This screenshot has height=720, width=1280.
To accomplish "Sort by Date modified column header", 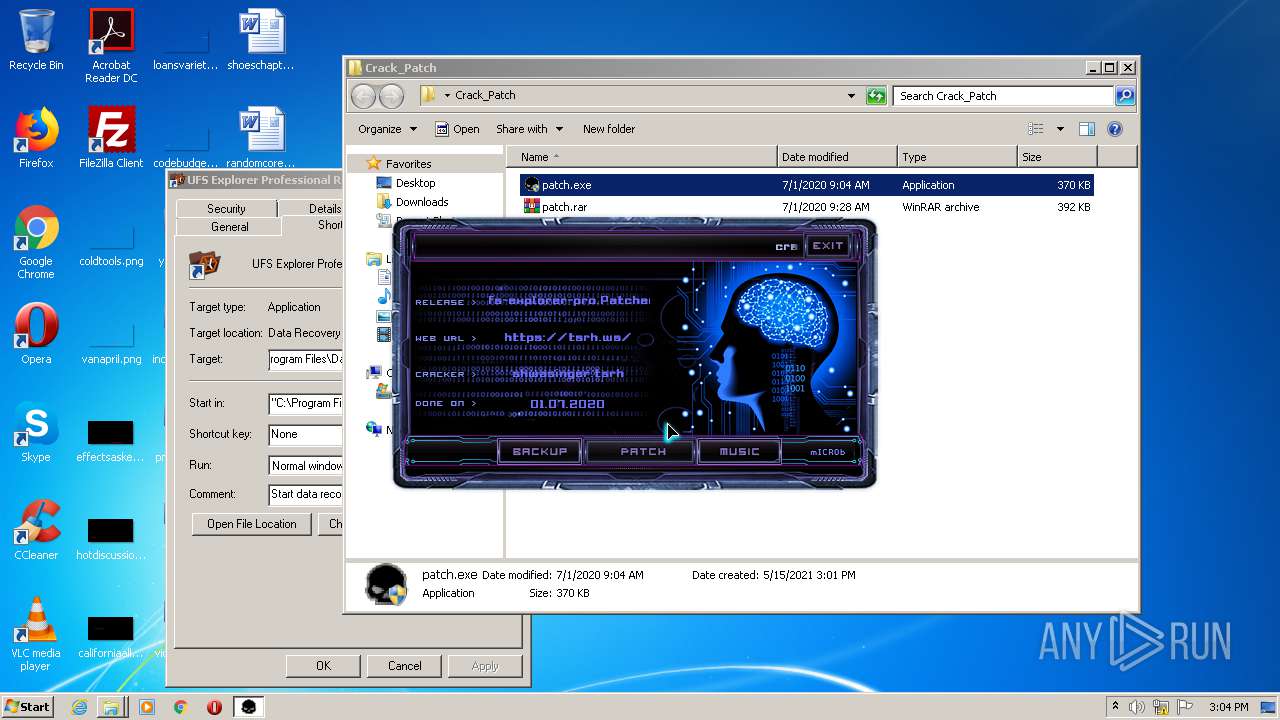I will coord(837,157).
